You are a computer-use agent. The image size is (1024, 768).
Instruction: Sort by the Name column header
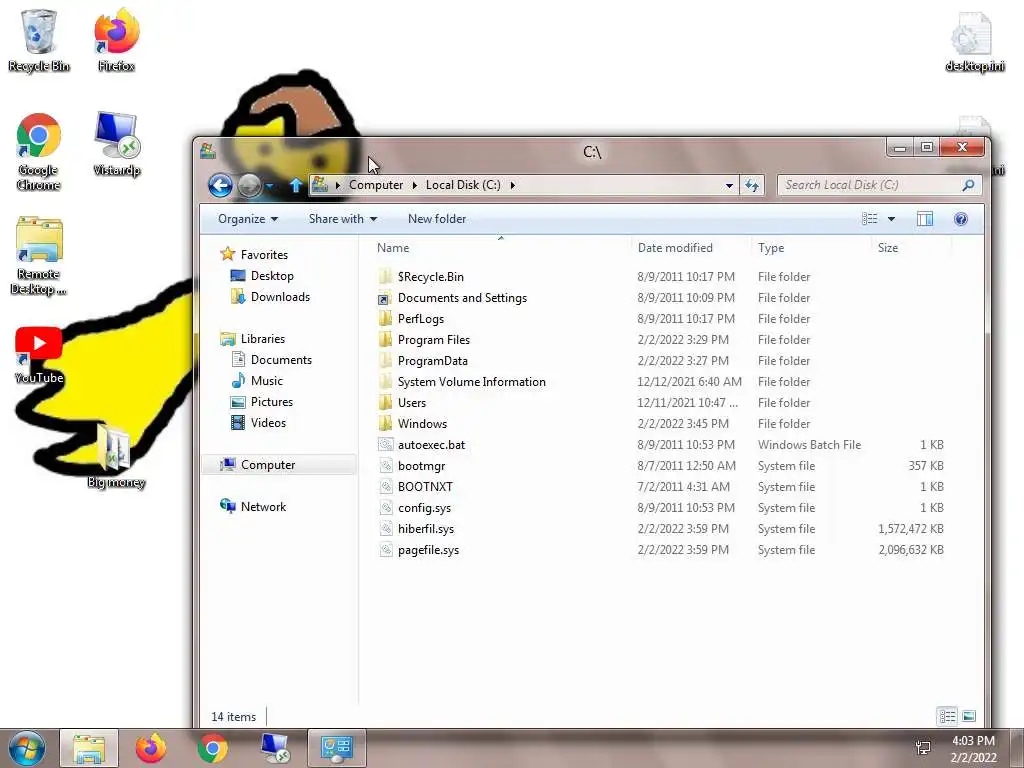pos(501,248)
